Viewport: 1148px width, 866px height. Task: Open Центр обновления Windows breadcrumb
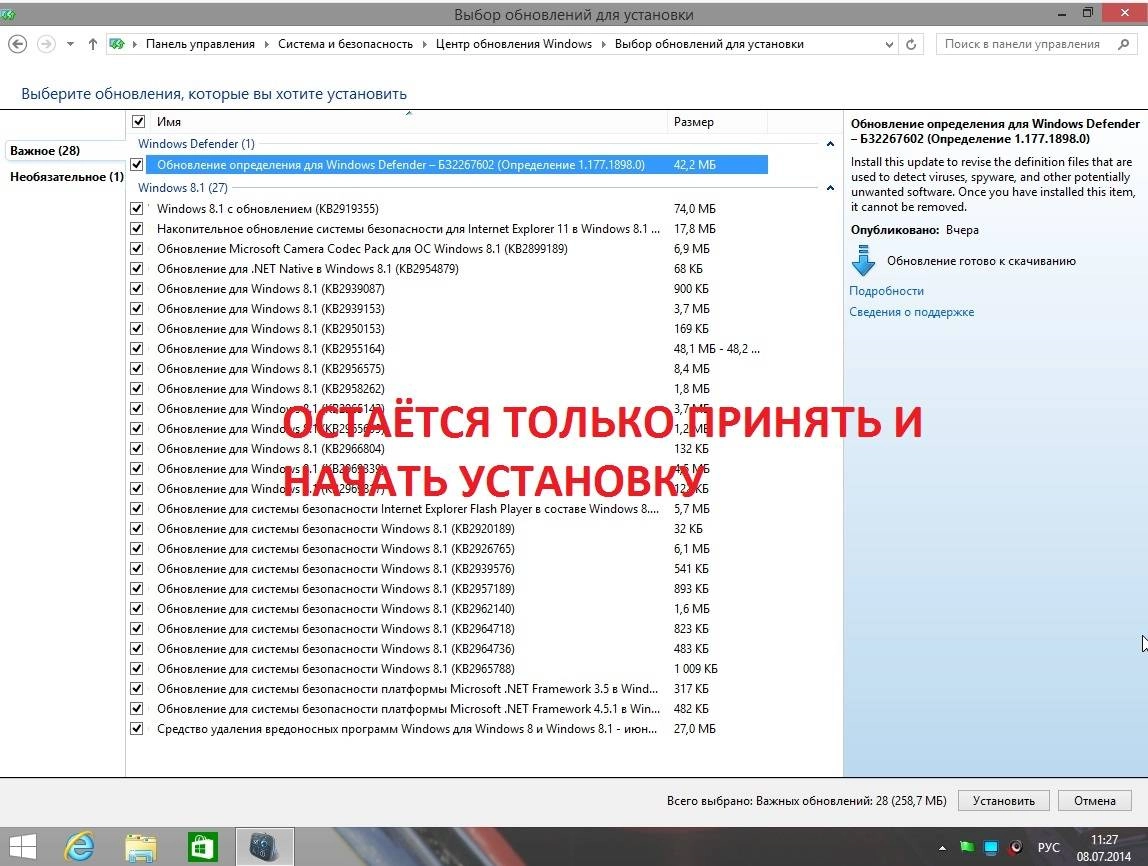pyautogui.click(x=513, y=44)
